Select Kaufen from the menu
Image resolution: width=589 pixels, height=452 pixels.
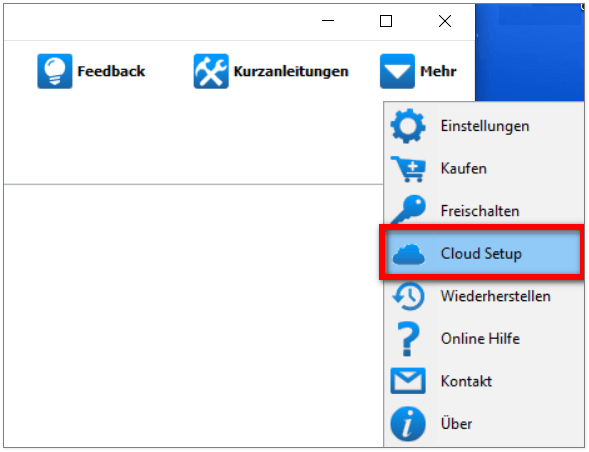click(x=485, y=169)
